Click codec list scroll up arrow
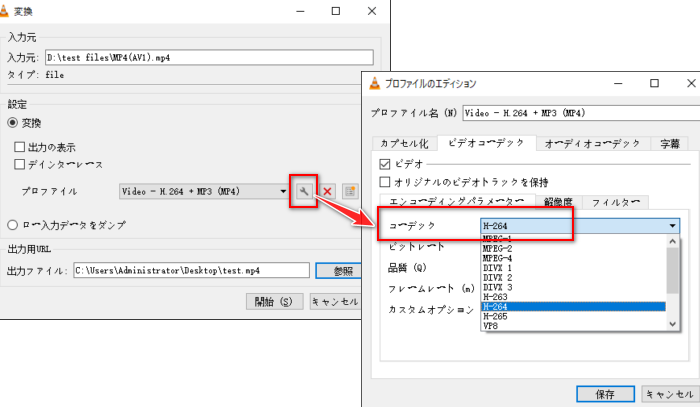Viewport: 700px width, 407px height. [x=672, y=241]
